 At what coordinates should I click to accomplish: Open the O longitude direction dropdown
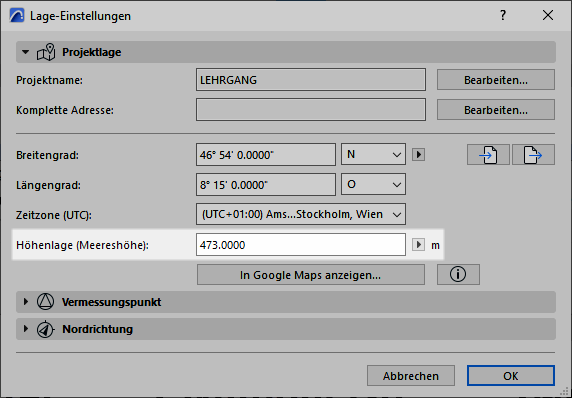(373, 184)
